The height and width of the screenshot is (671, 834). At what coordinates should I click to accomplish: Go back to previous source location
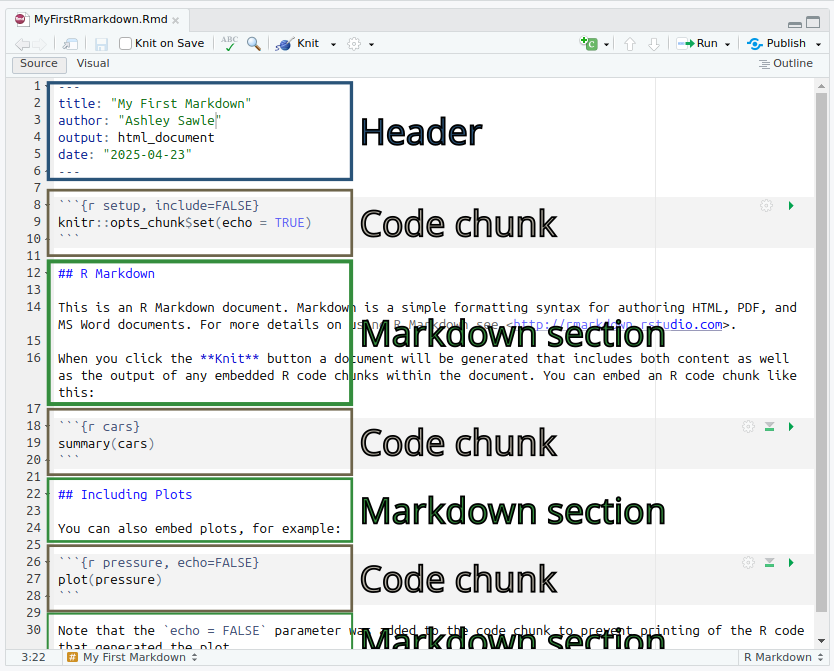[x=22, y=44]
